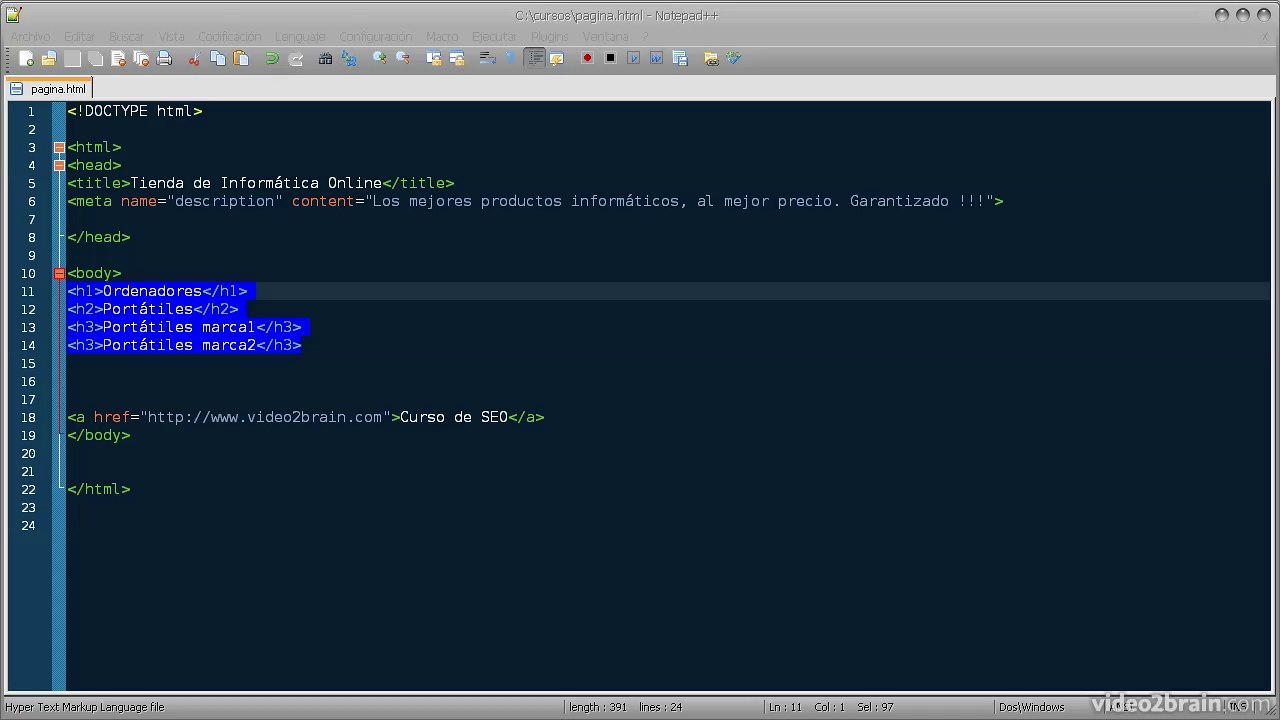Image resolution: width=1280 pixels, height=720 pixels.
Task: Print the document using the printer icon
Action: pyautogui.click(x=164, y=59)
